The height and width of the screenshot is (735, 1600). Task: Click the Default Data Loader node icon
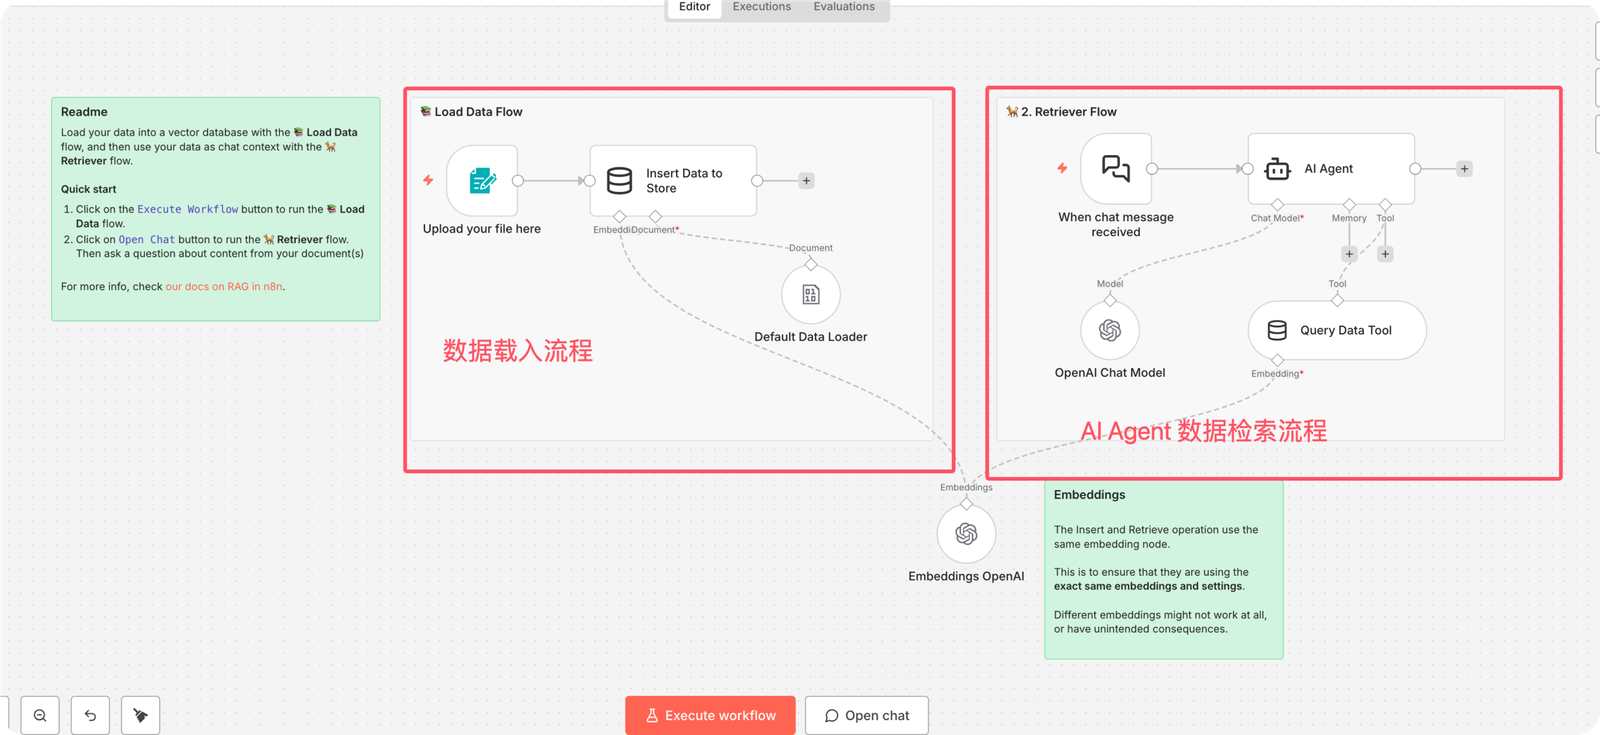click(x=810, y=295)
